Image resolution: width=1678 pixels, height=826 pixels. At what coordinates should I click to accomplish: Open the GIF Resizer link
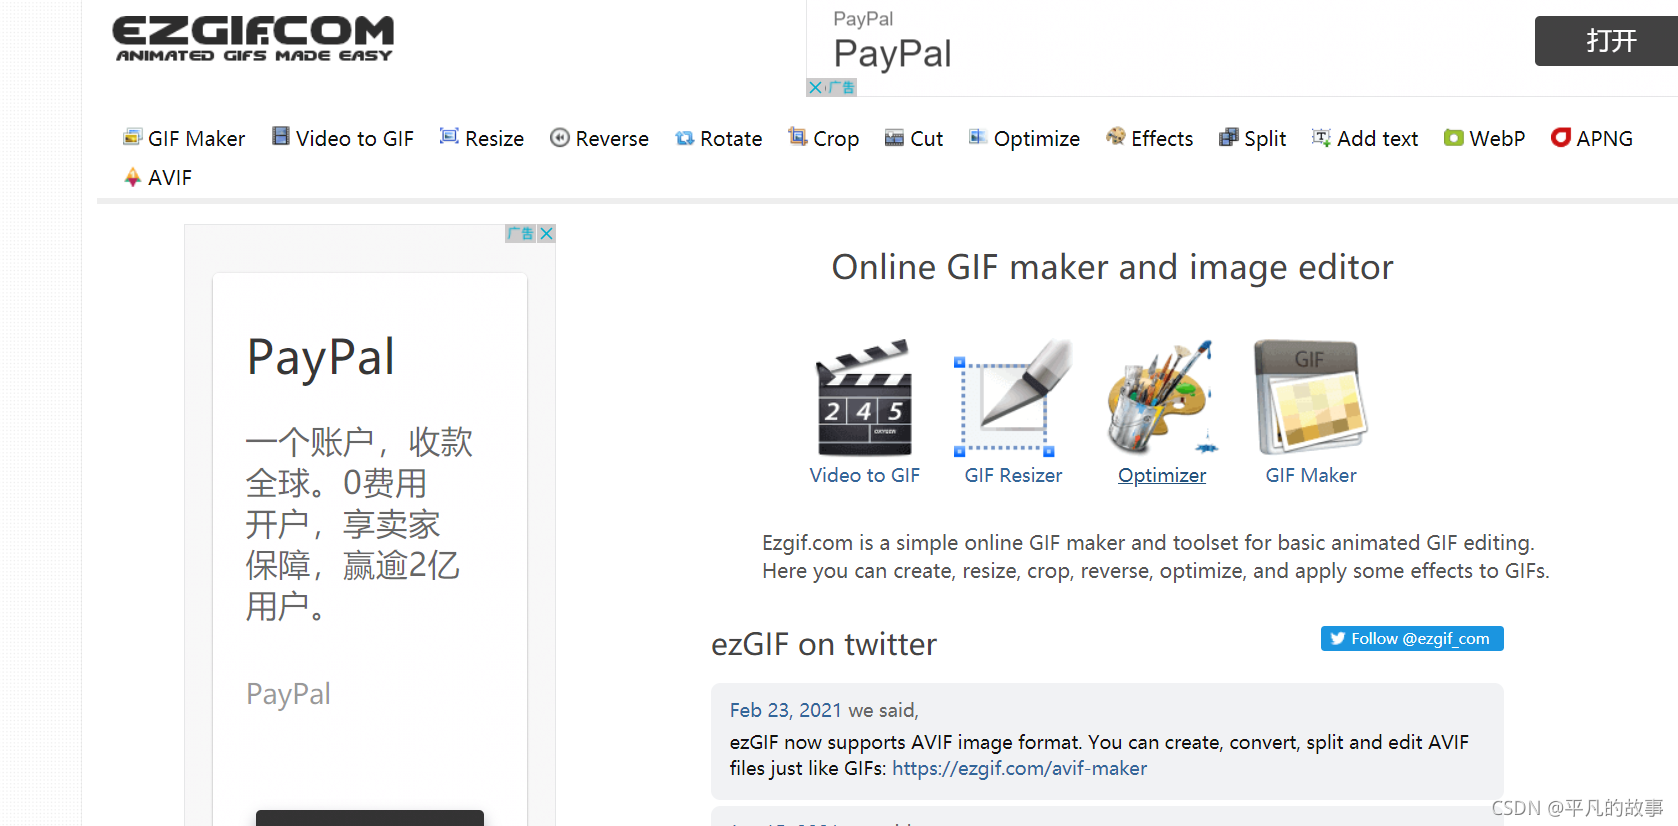(1013, 476)
